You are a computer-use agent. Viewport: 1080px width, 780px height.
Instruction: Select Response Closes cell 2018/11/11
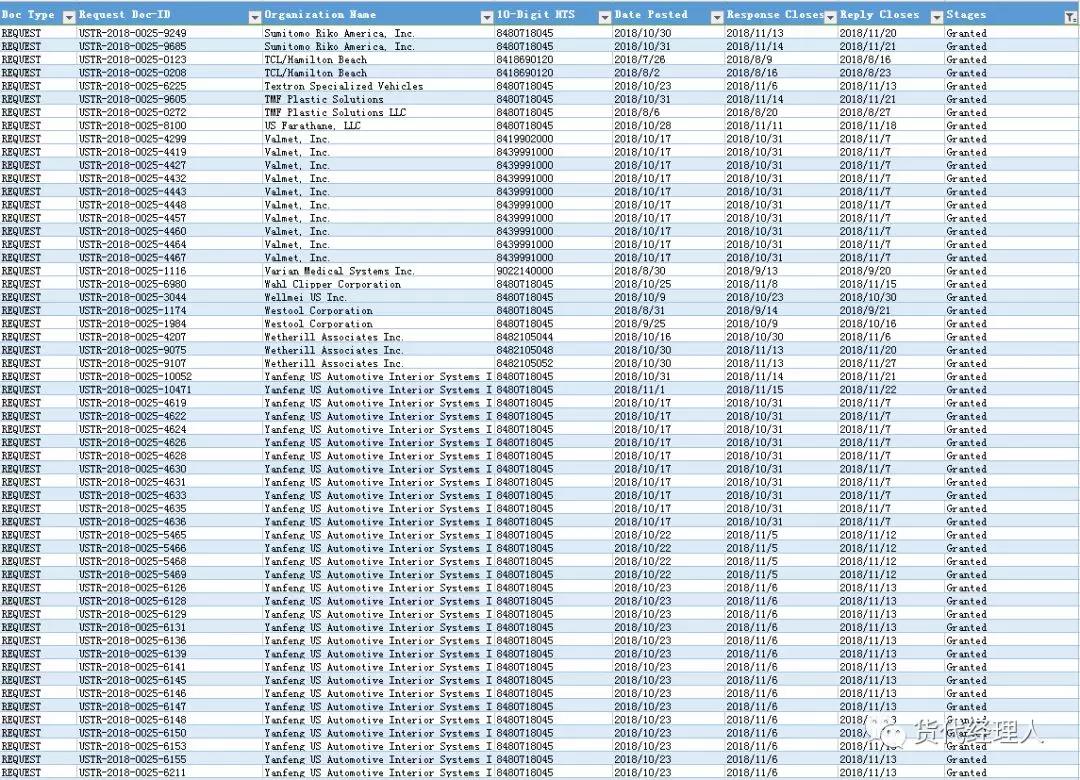tap(781, 125)
